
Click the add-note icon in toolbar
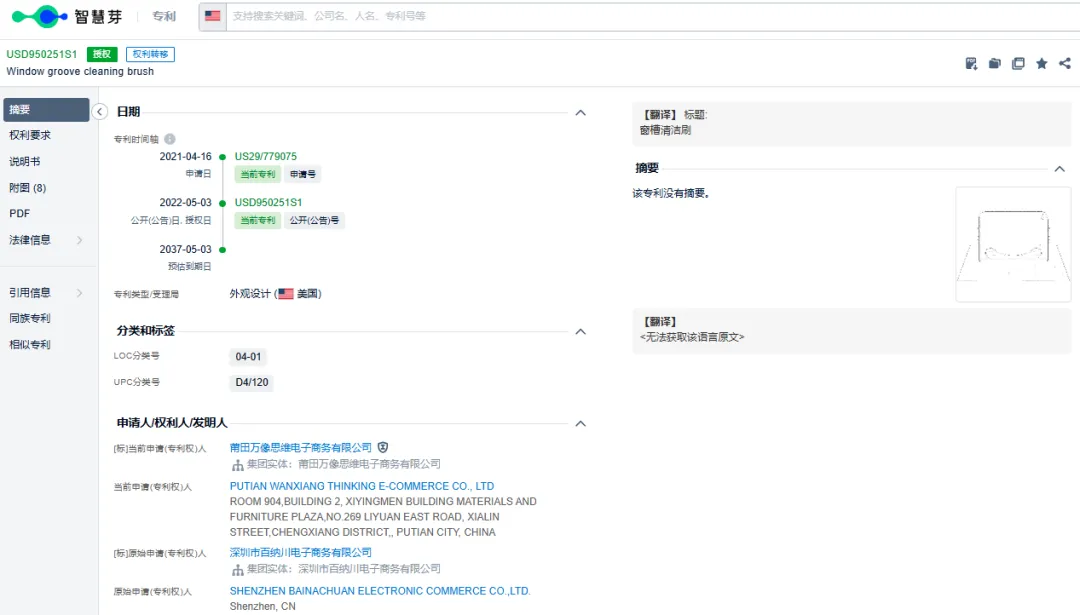coord(971,63)
